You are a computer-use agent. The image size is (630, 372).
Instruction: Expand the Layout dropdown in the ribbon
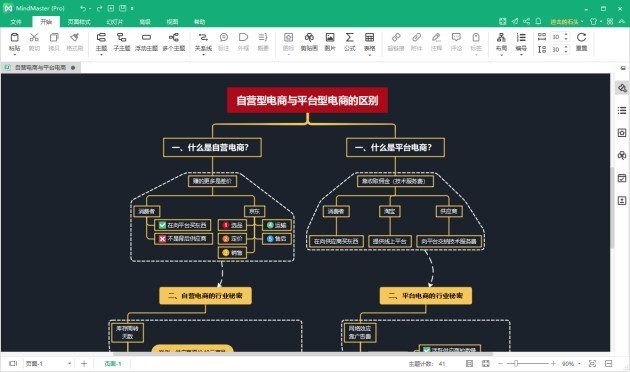point(501,42)
